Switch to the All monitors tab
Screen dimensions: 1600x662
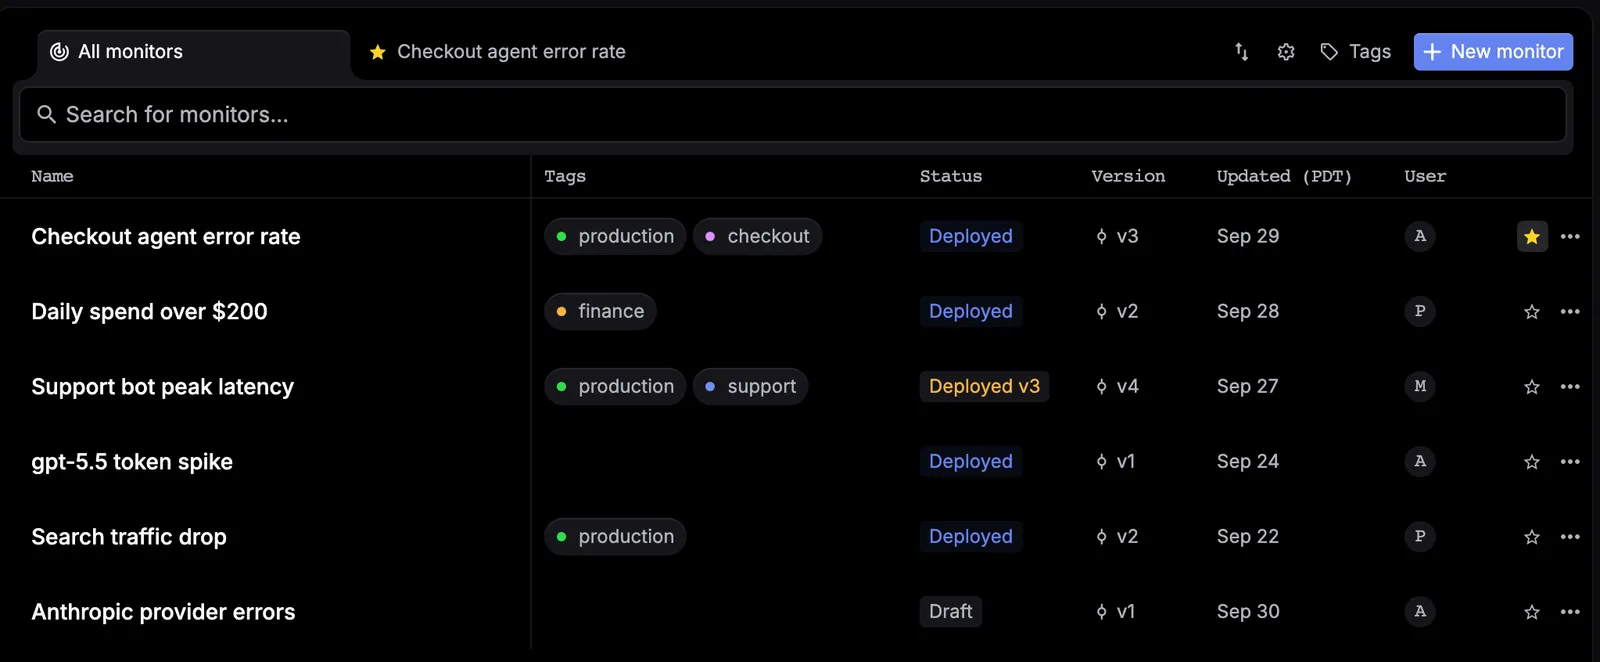tap(194, 52)
